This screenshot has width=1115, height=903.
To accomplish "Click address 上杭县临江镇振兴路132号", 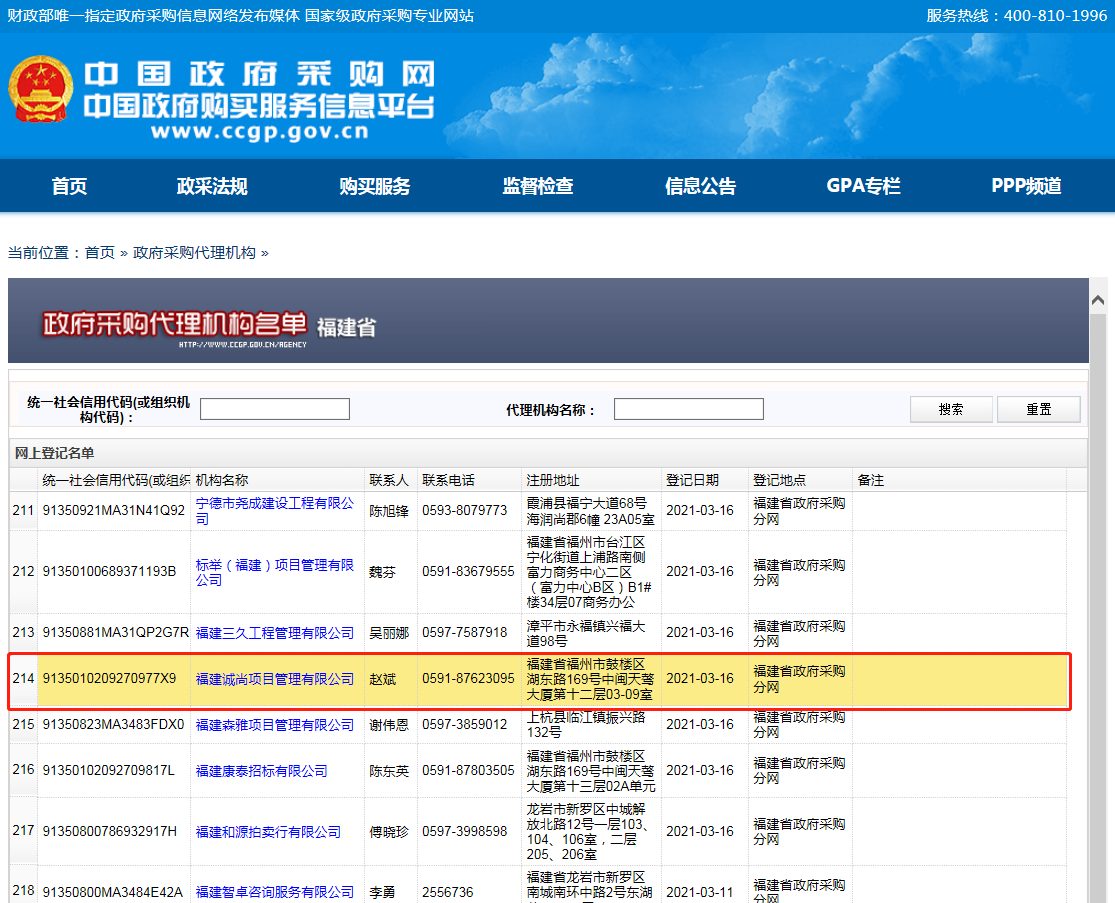I will pyautogui.click(x=586, y=725).
